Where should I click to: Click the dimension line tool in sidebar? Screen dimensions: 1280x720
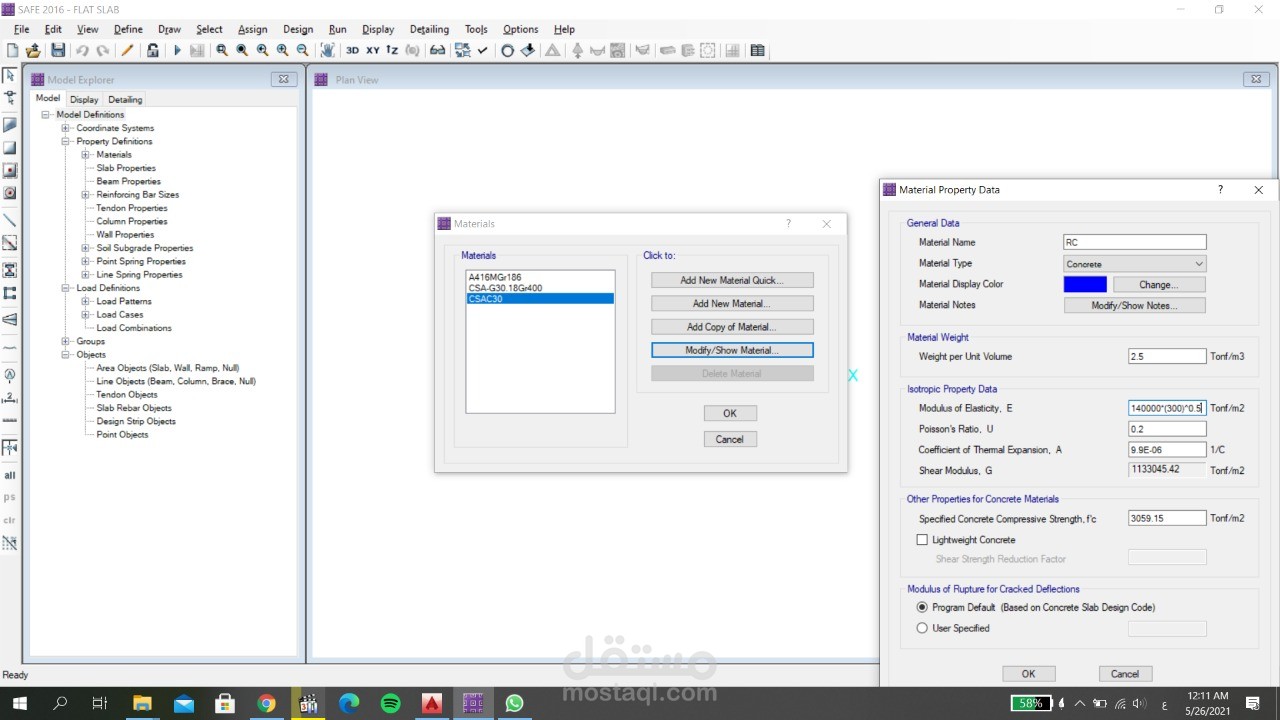tap(10, 397)
